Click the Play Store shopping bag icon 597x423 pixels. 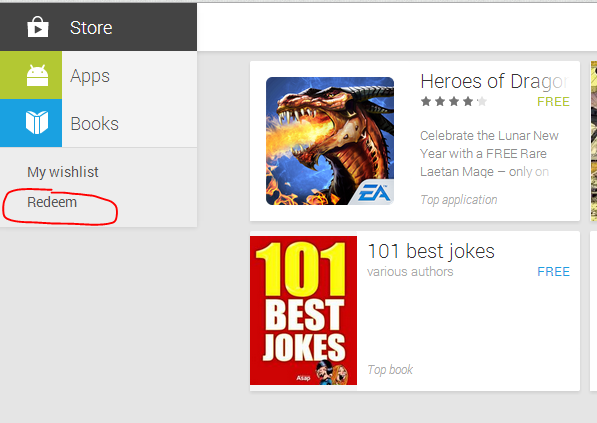38,27
